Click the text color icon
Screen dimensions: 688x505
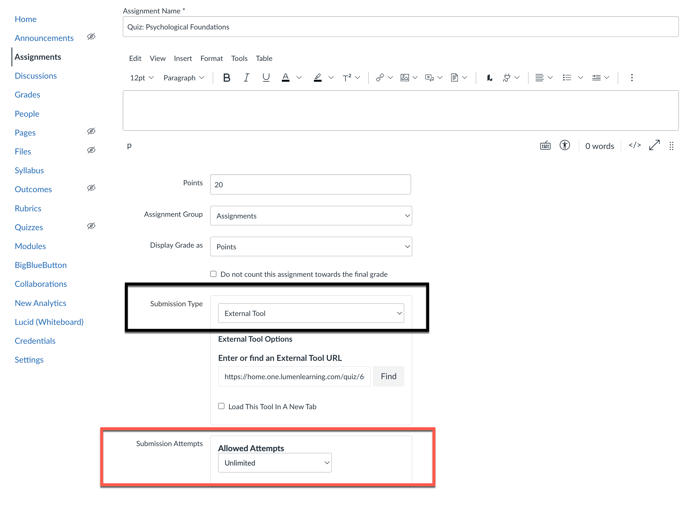click(x=286, y=78)
